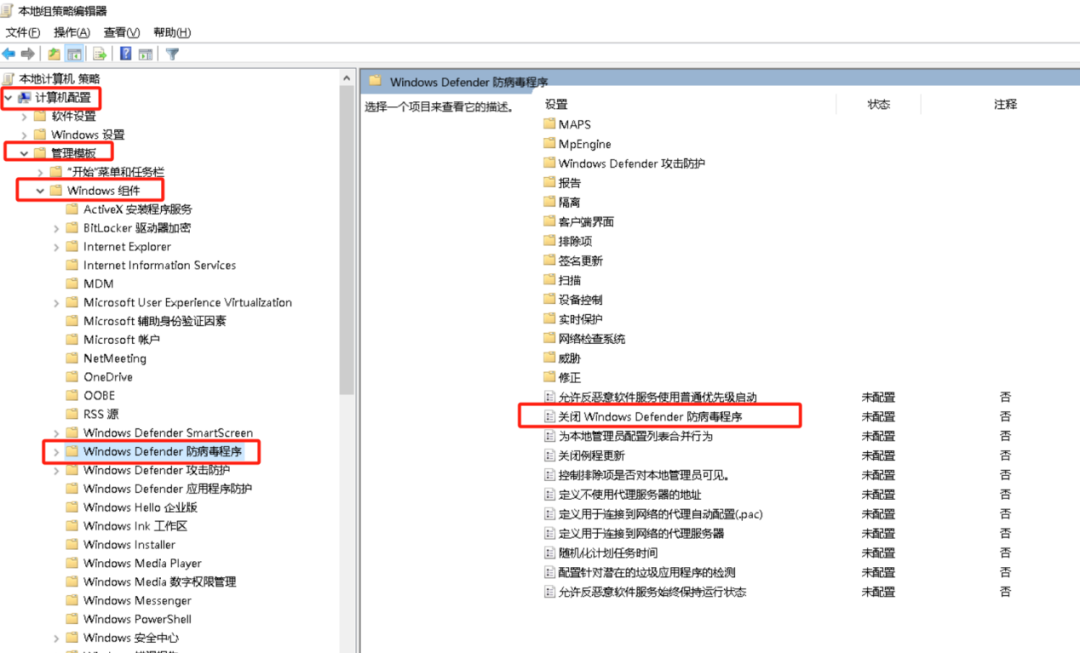The height and width of the screenshot is (653, 1080).
Task: Click the folder icon beside 客户端界面
Action: (x=549, y=221)
